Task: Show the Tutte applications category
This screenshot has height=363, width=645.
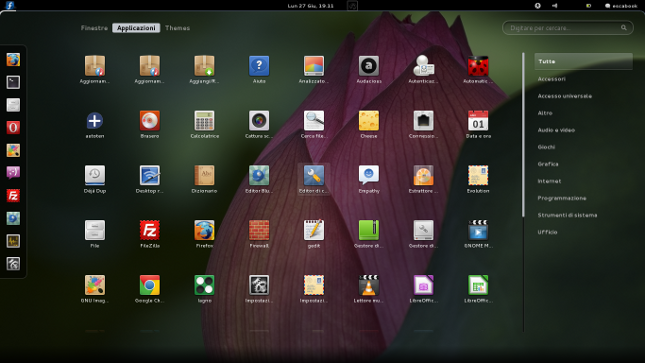Action: click(583, 61)
